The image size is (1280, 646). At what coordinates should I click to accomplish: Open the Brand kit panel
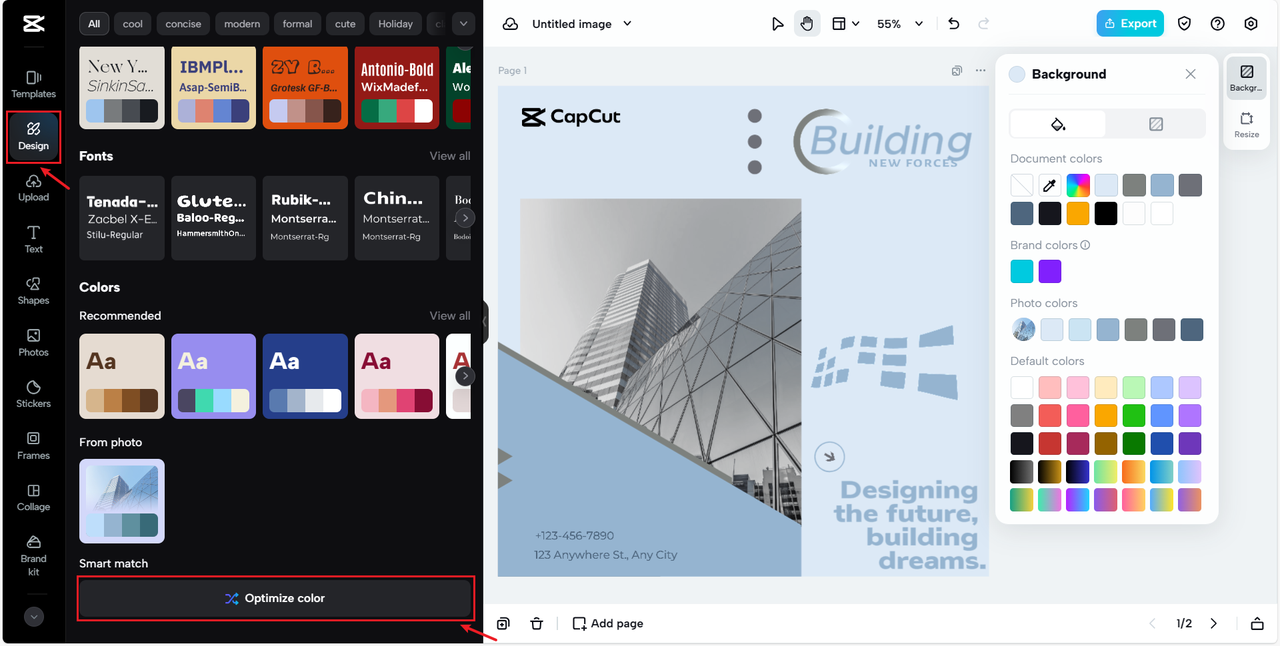[33, 555]
